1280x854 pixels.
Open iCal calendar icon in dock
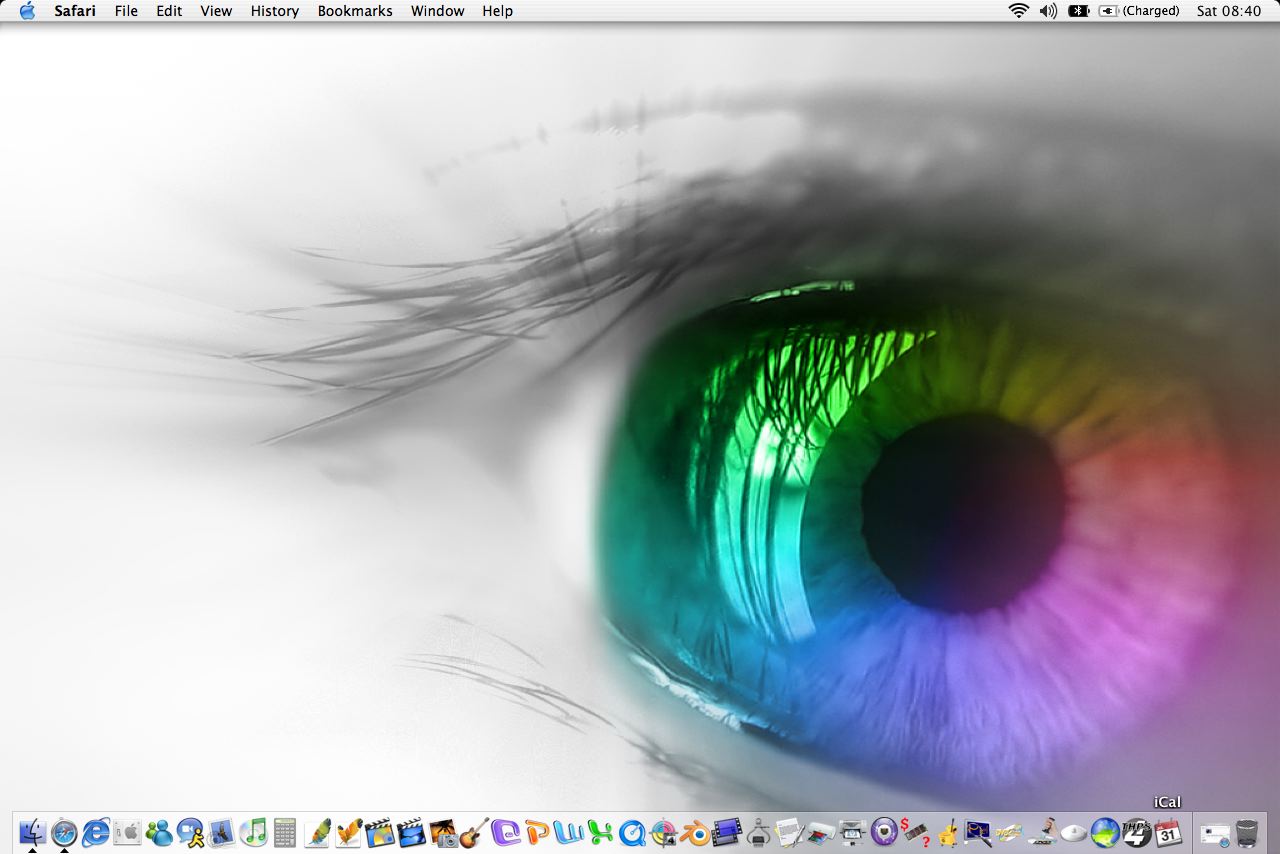(x=1167, y=832)
